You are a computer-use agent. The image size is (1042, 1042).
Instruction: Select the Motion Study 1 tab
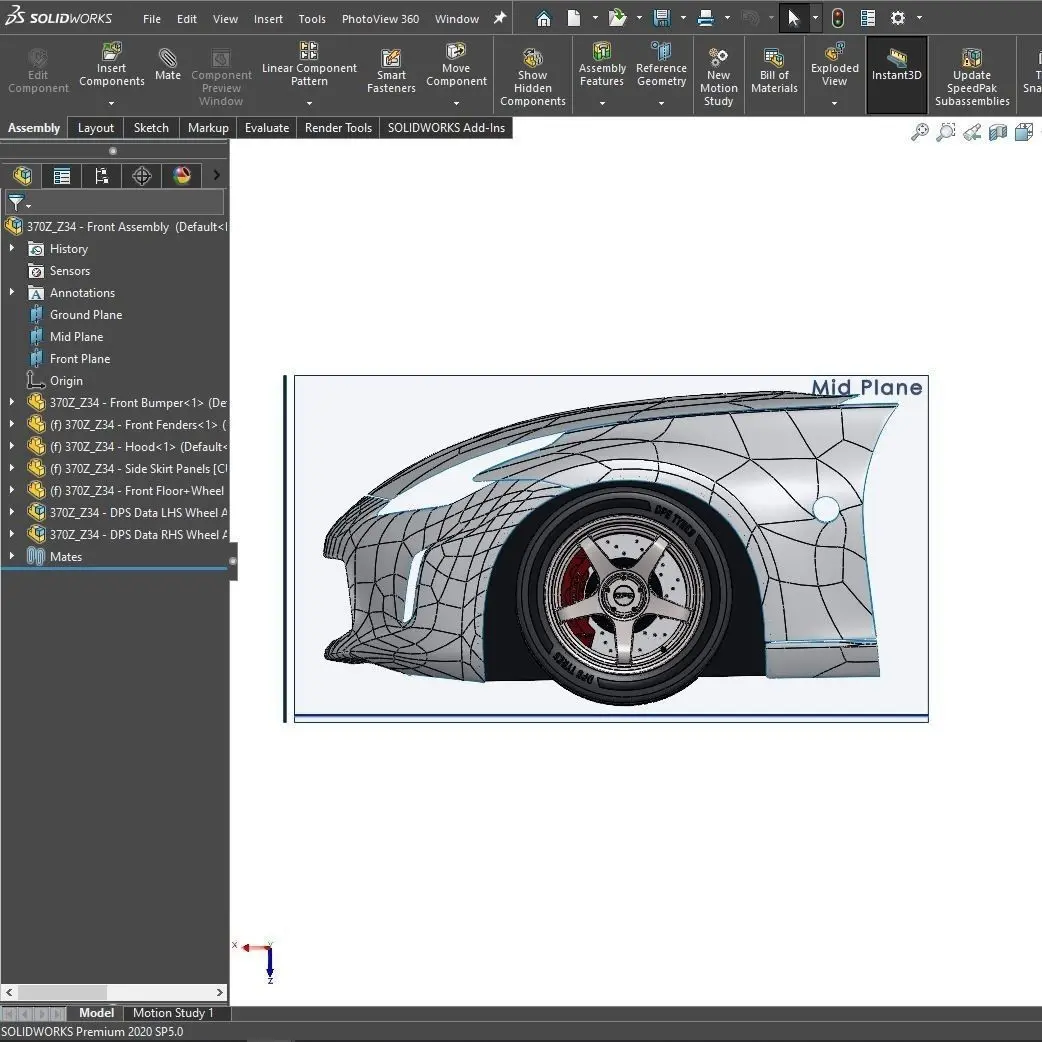(x=173, y=1013)
